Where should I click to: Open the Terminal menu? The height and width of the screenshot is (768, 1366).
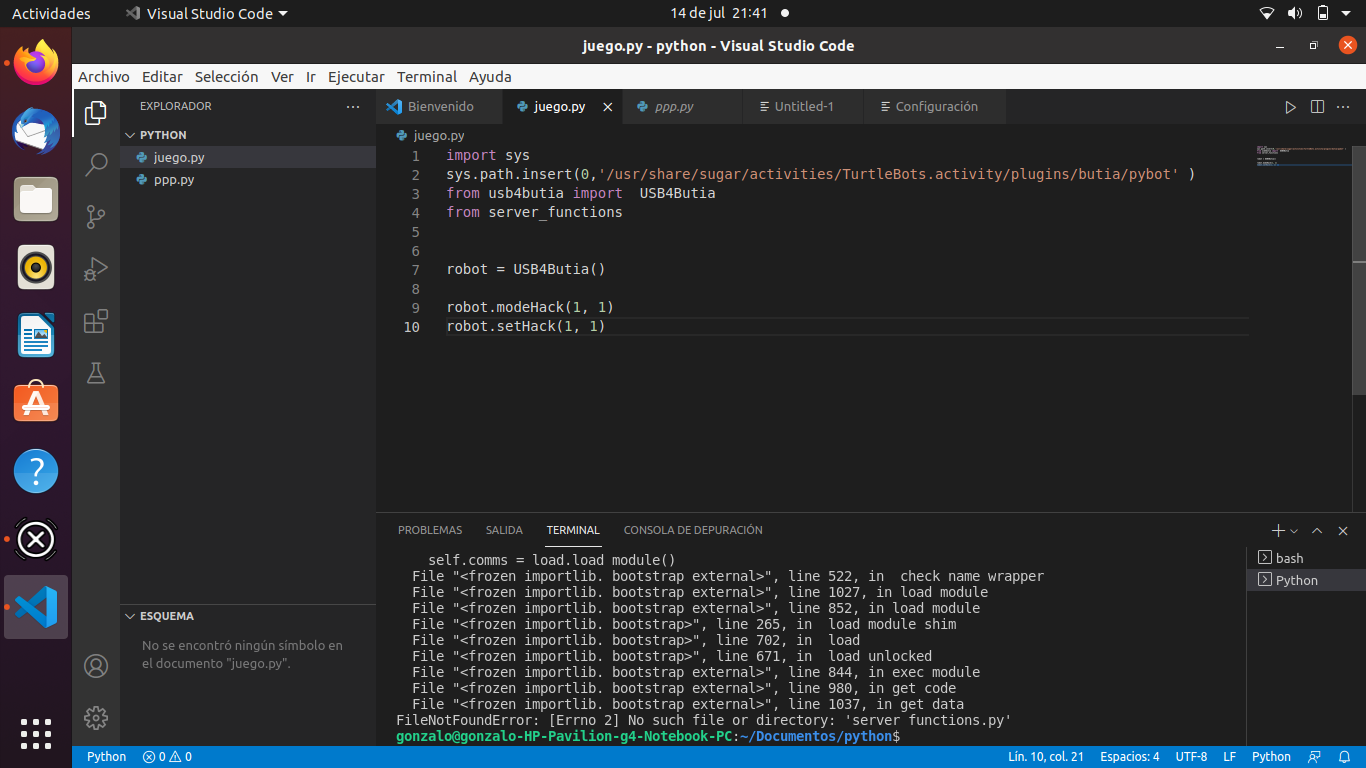[427, 77]
